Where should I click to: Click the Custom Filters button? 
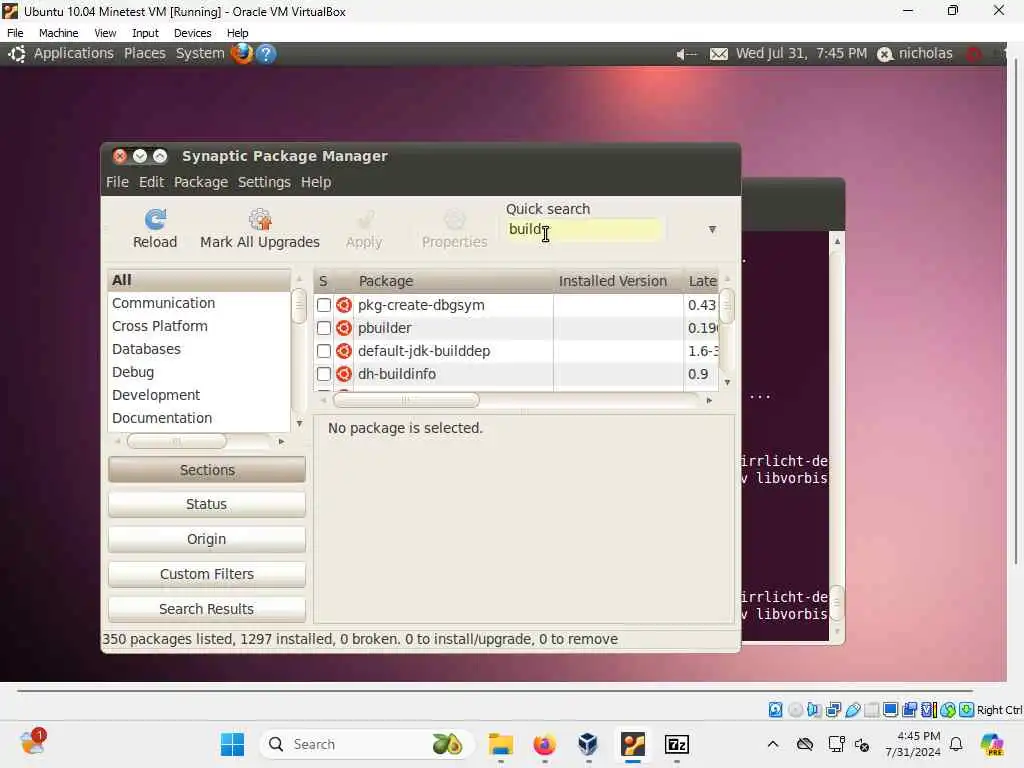(x=207, y=574)
